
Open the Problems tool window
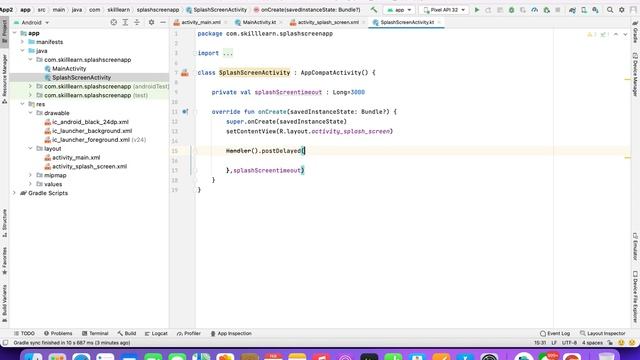[x=58, y=333]
